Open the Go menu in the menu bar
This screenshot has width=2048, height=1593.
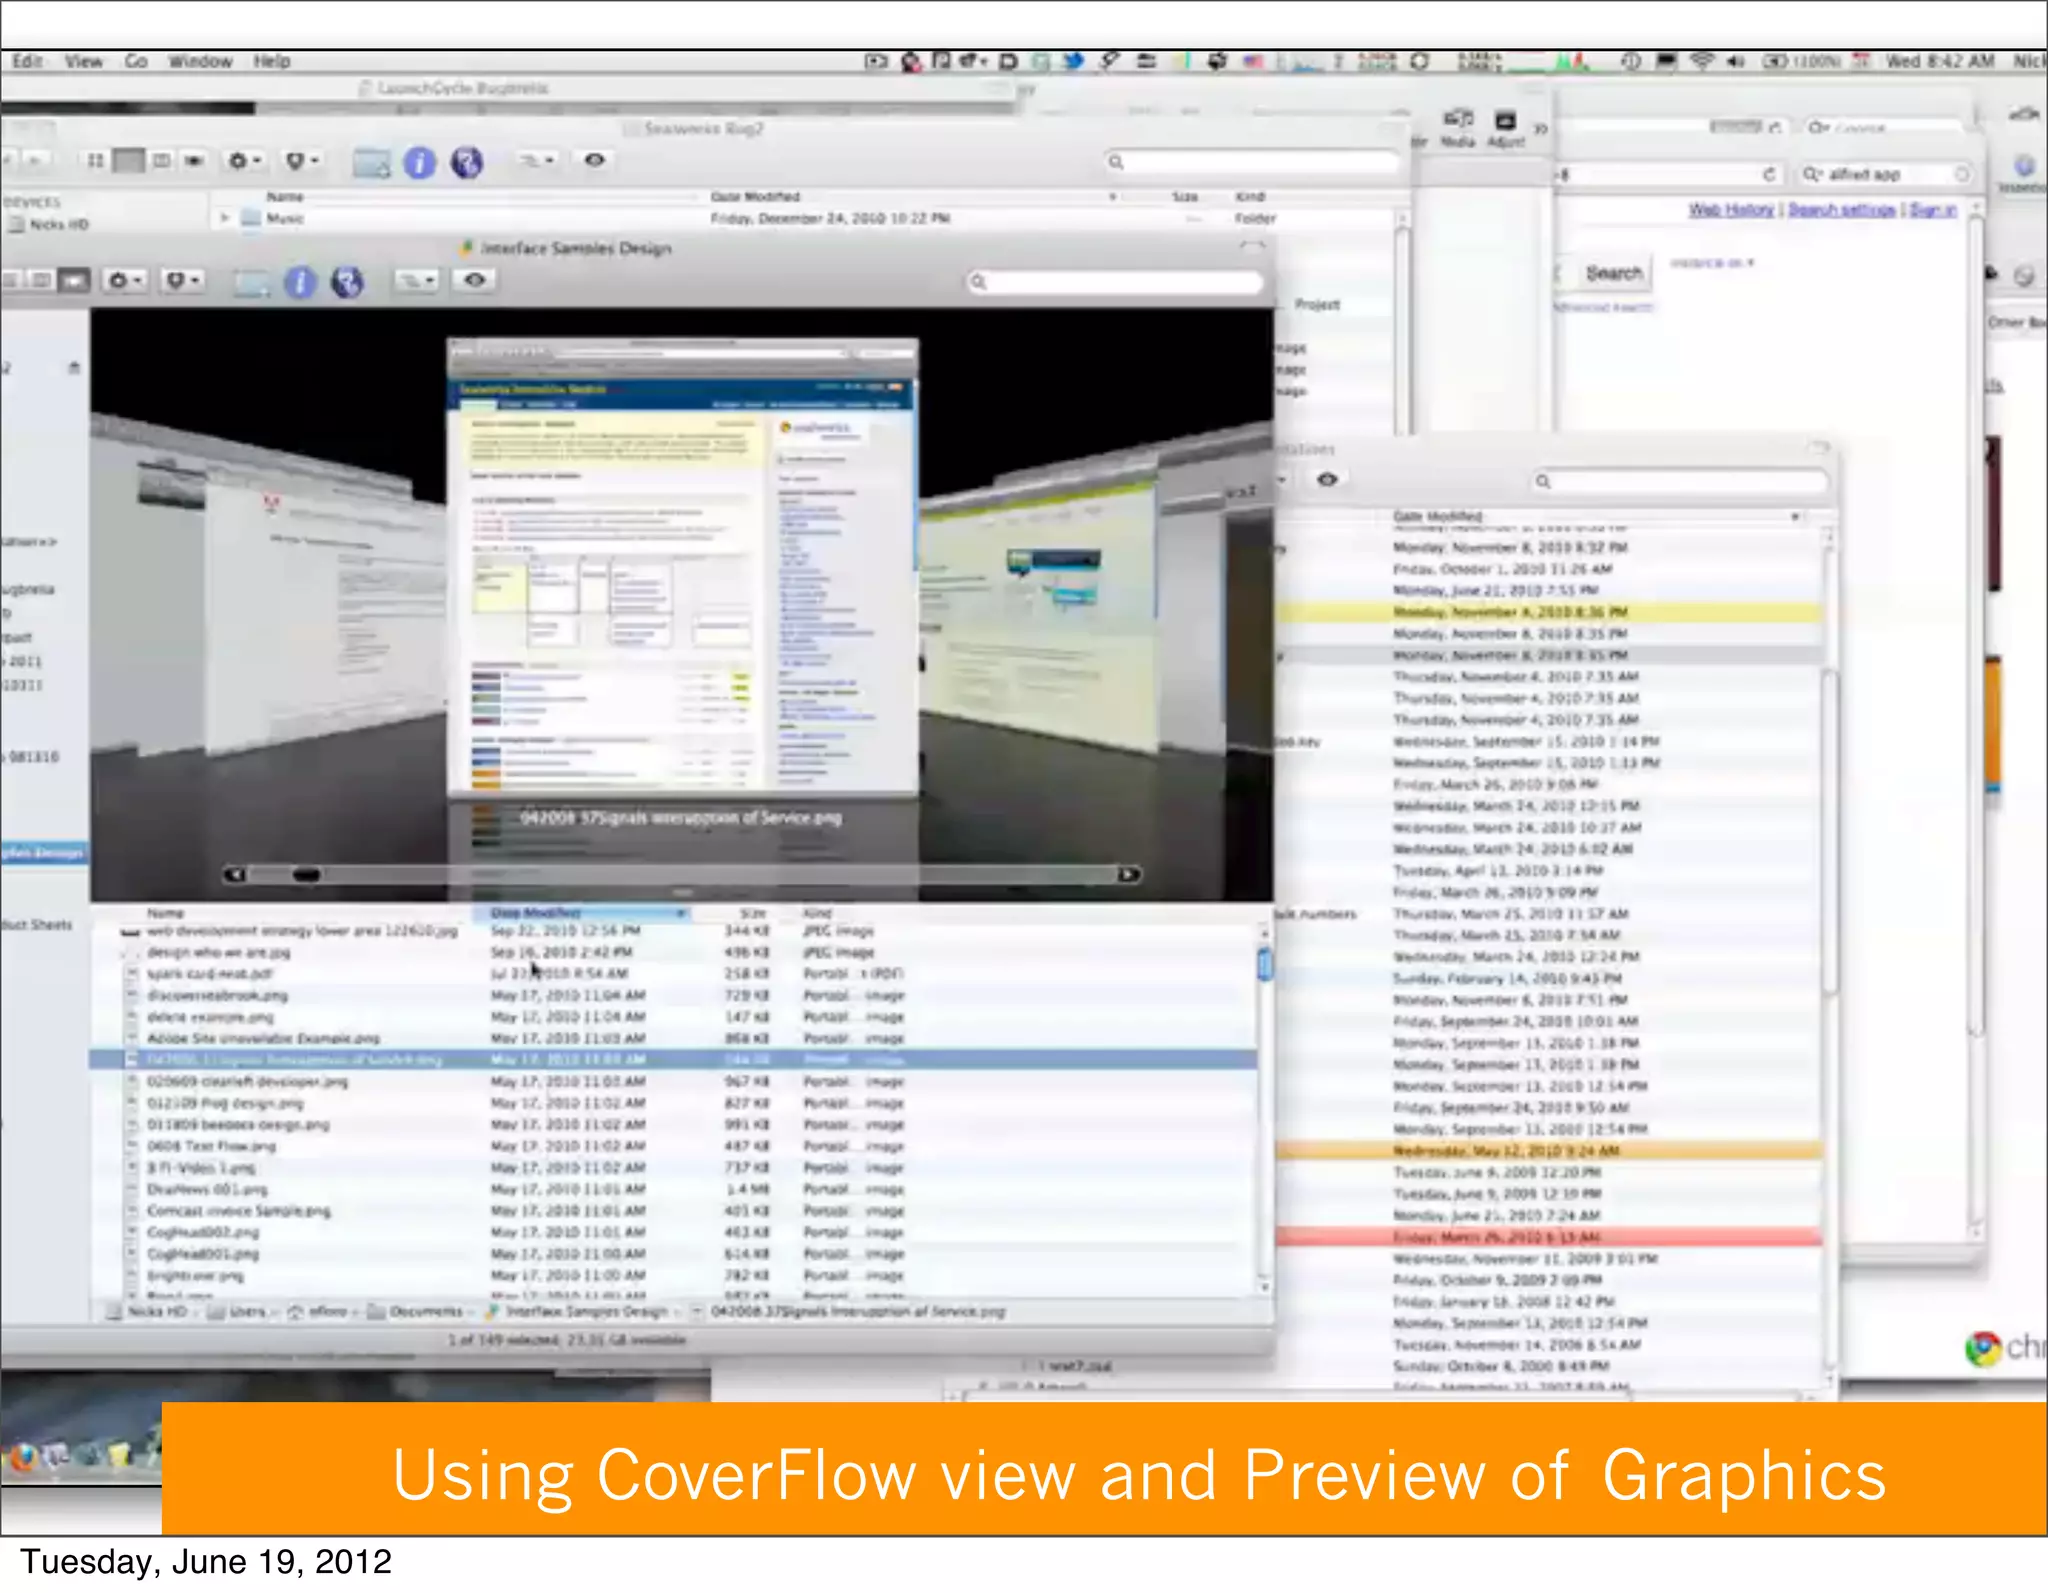pyautogui.click(x=136, y=62)
